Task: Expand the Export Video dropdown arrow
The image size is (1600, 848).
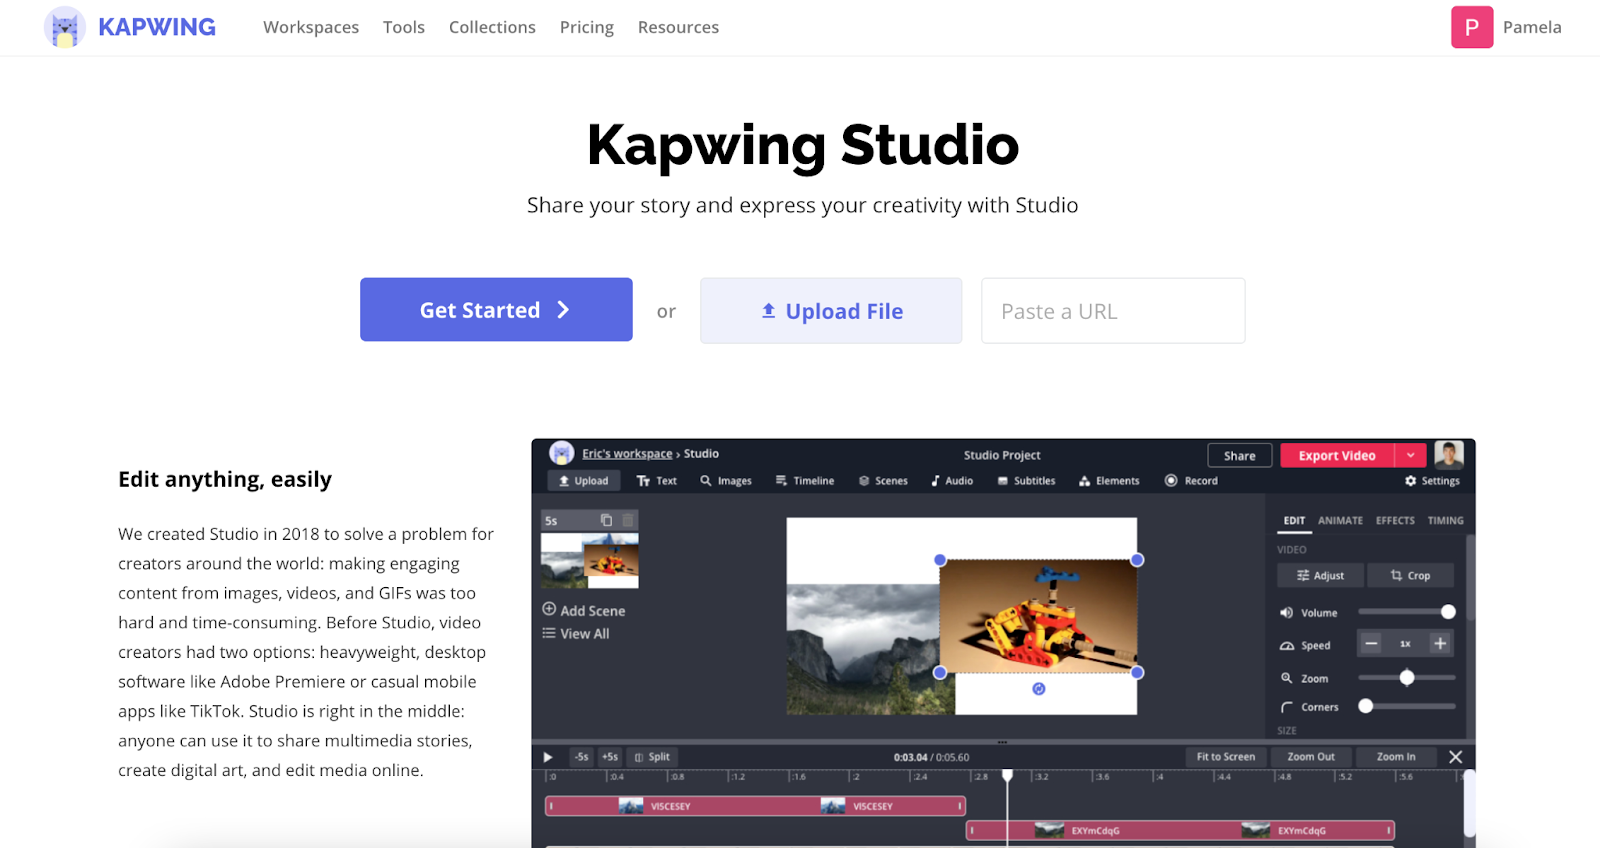Action: point(1410,456)
